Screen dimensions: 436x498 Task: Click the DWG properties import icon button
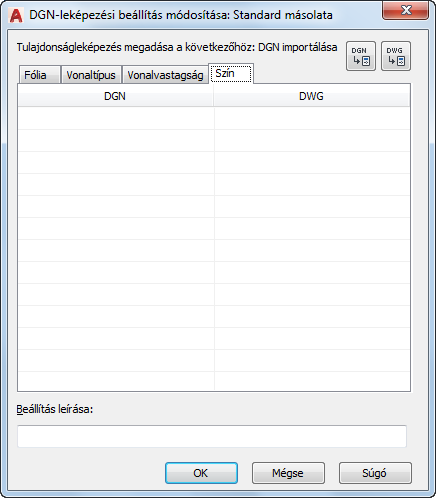396,56
